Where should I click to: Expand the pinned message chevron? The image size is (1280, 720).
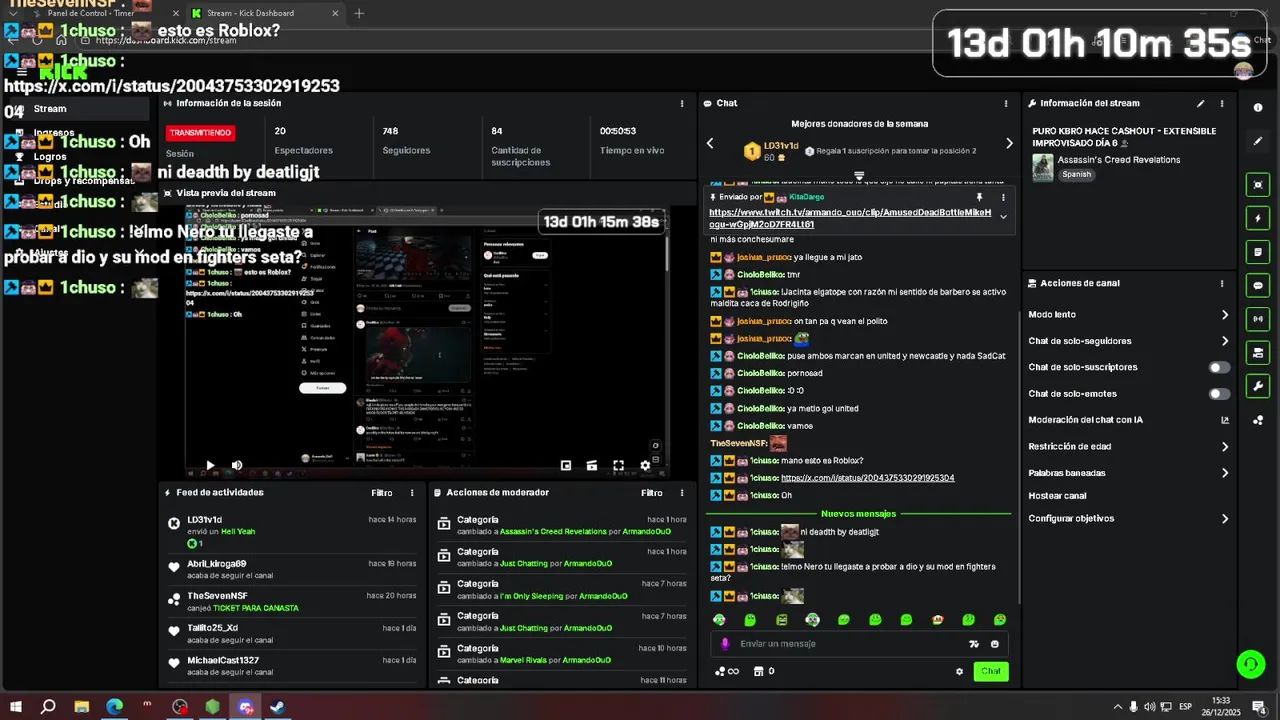[x=1003, y=217]
